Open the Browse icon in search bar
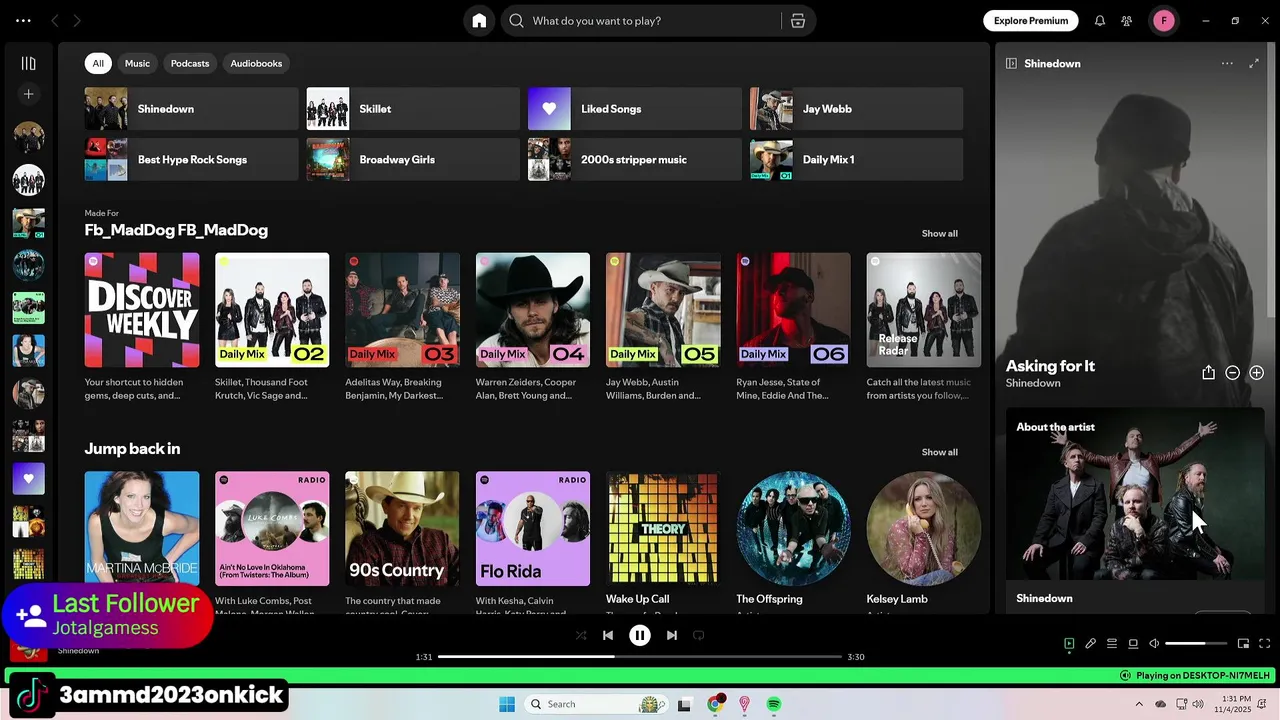The image size is (1280, 720). click(798, 21)
